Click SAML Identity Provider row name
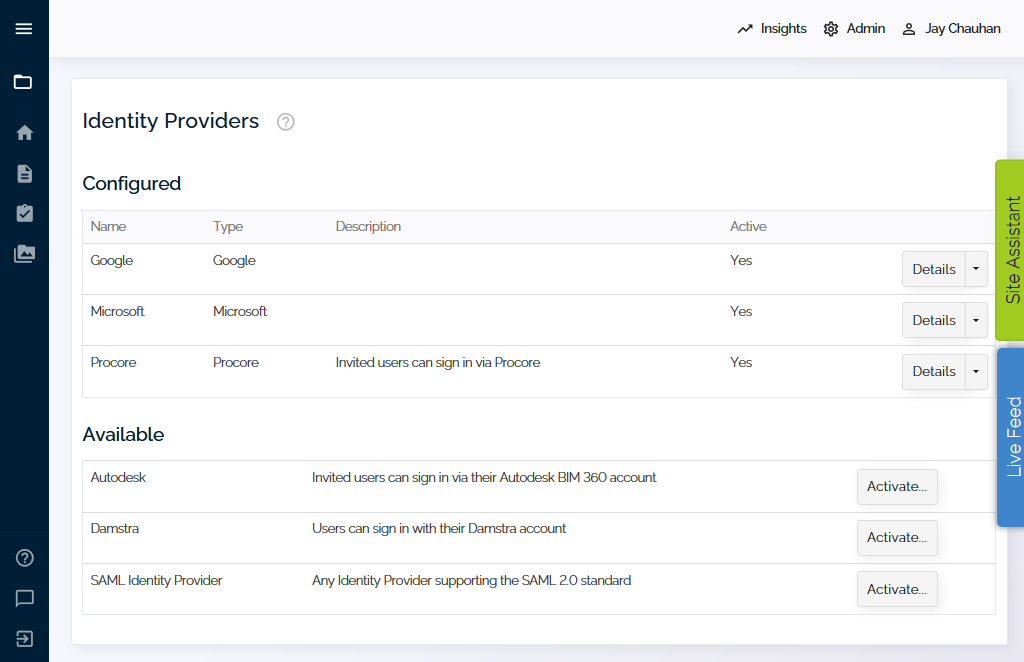The height and width of the screenshot is (662, 1024). click(x=156, y=580)
